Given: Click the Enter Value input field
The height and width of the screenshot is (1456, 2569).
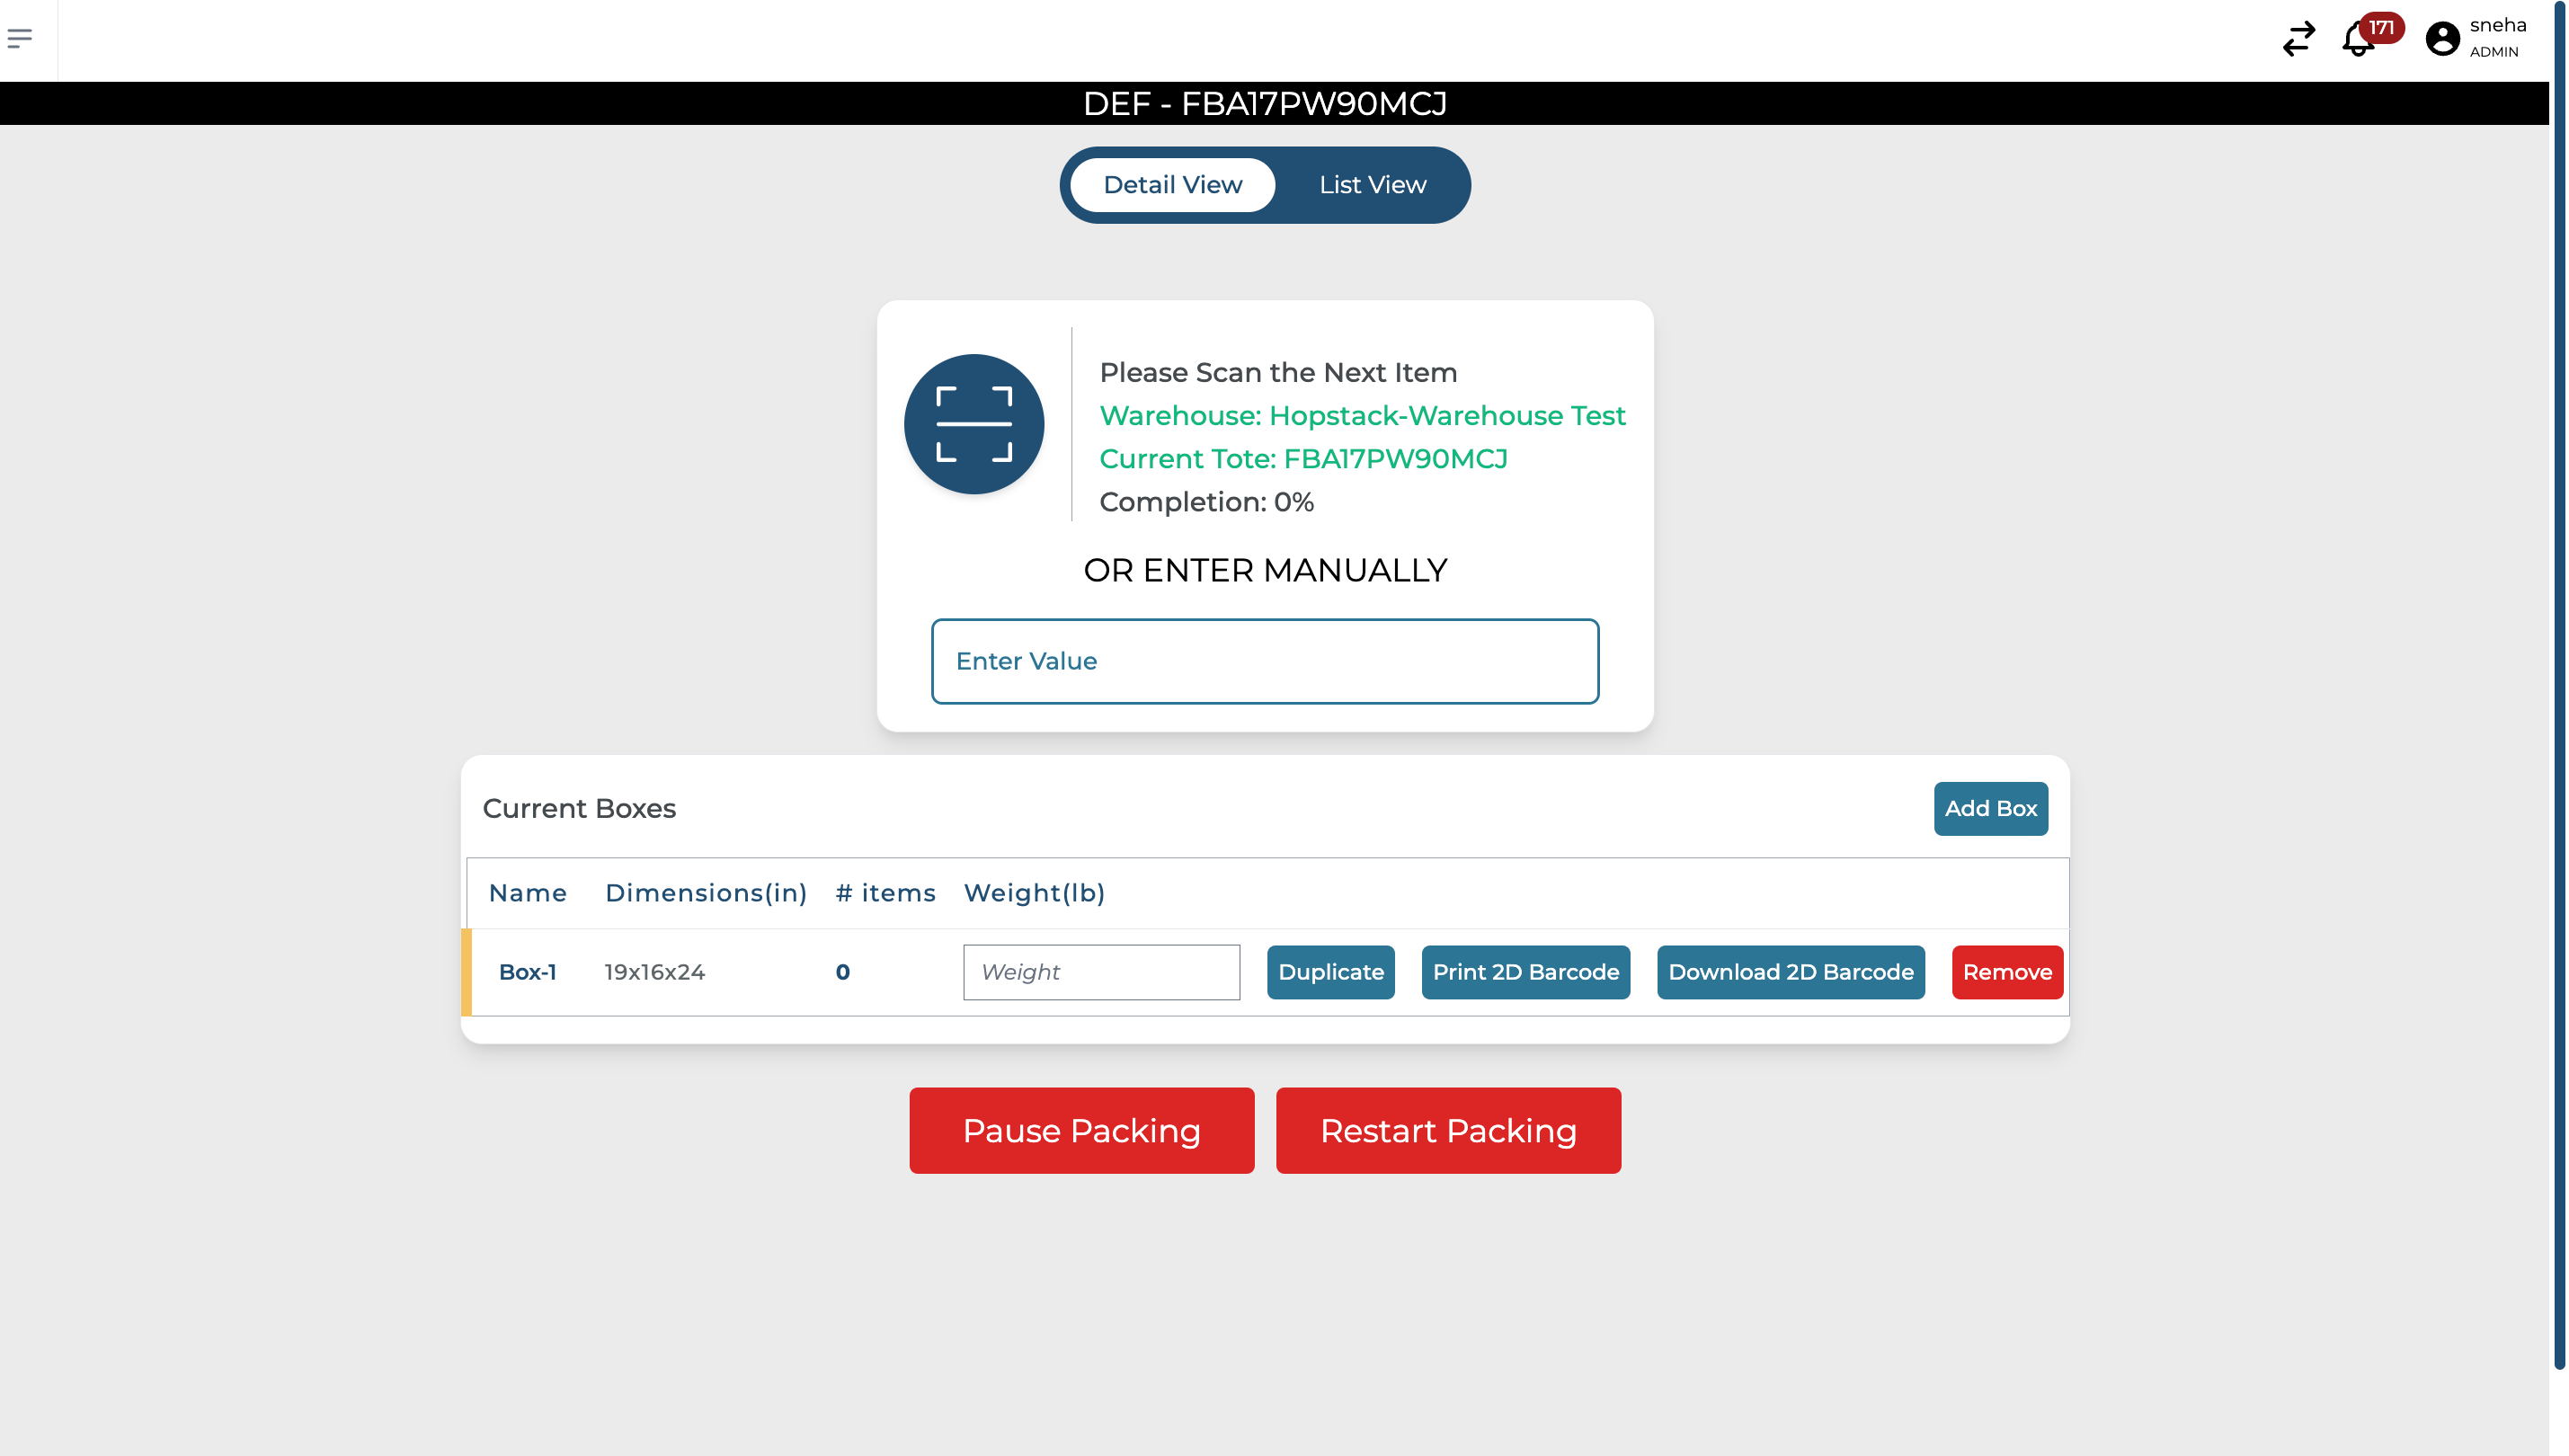Looking at the screenshot, I should 1264,661.
